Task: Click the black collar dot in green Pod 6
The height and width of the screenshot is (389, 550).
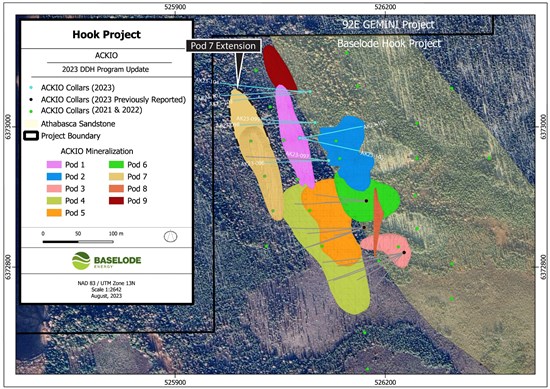Action: (x=366, y=201)
